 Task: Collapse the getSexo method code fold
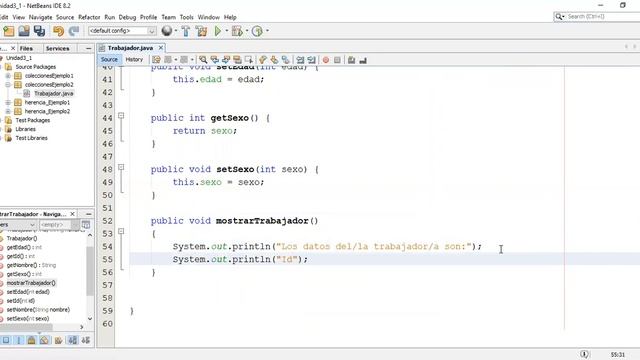click(x=121, y=116)
